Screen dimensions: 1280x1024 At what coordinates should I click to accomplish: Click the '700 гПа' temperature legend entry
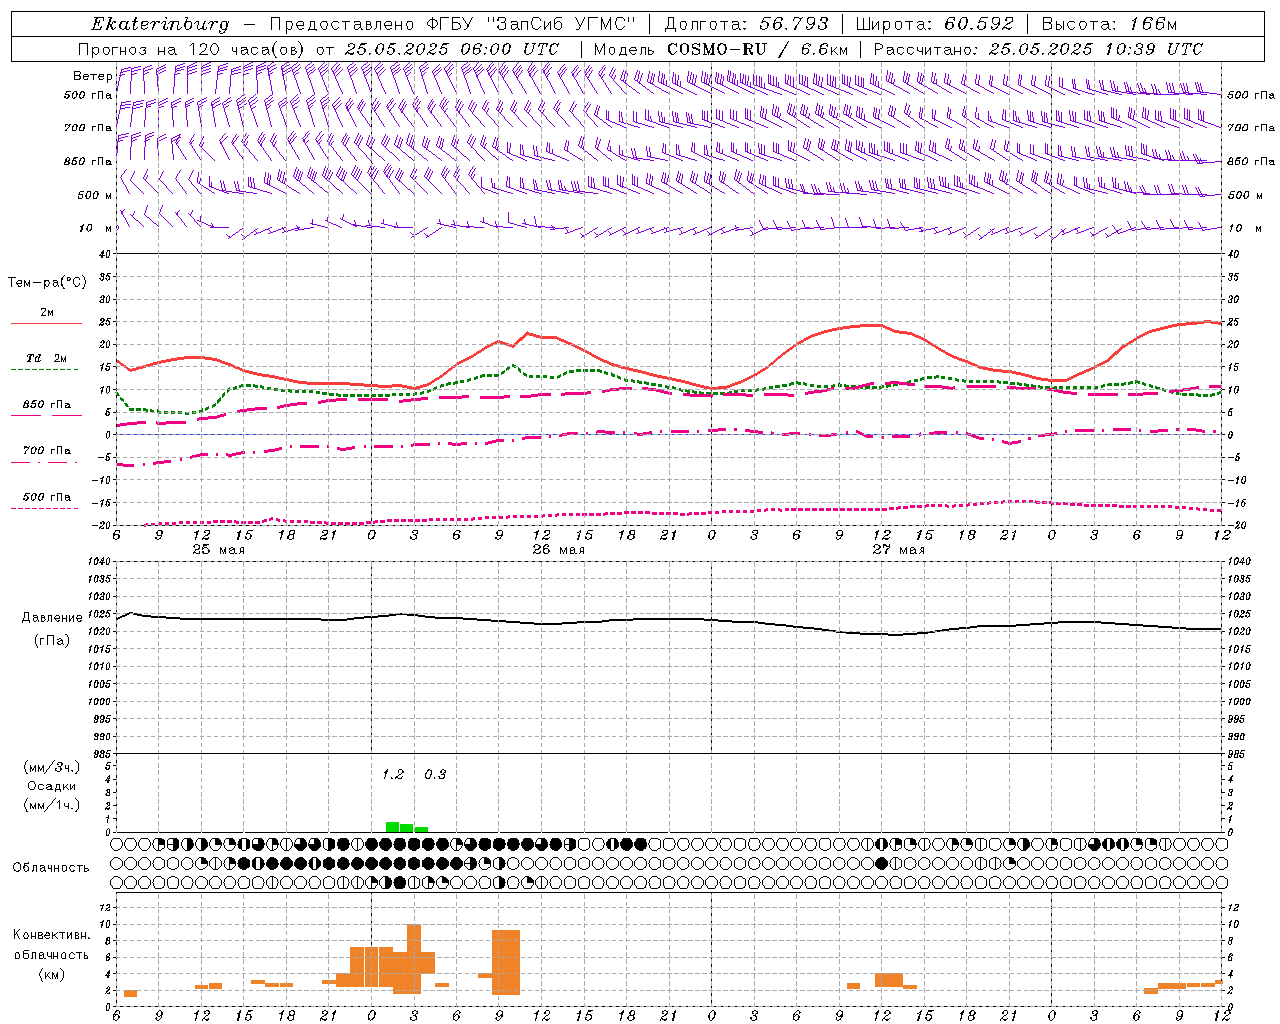[x=47, y=451]
